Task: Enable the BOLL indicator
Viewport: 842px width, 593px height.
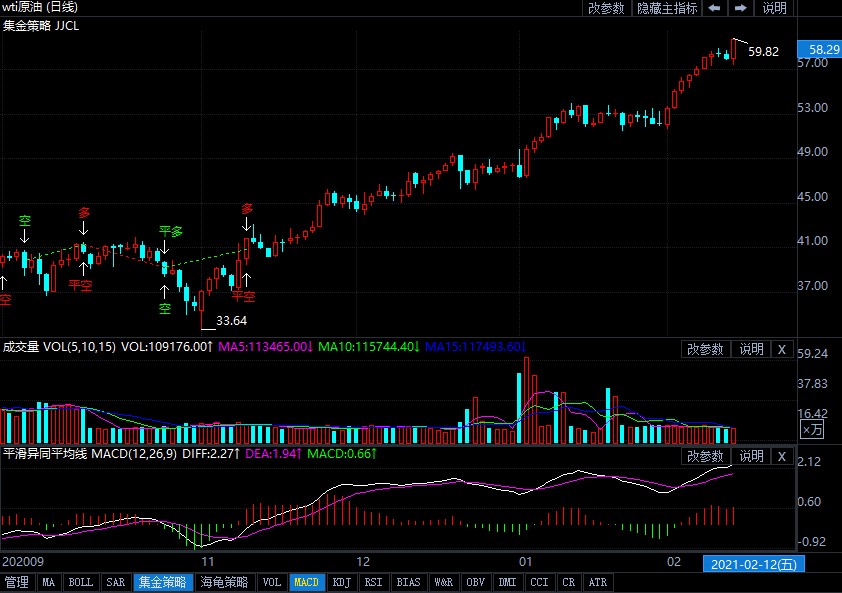Action: pyautogui.click(x=81, y=582)
